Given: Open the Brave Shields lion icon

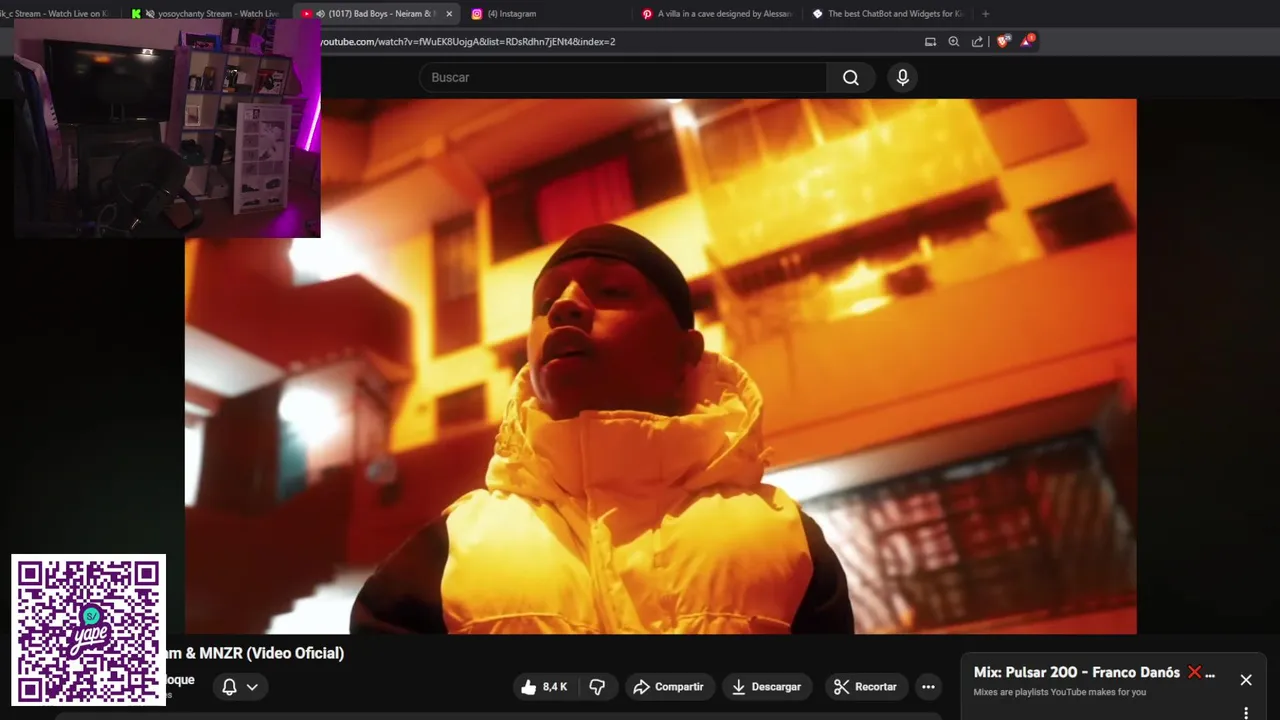Looking at the screenshot, I should [x=1003, y=42].
